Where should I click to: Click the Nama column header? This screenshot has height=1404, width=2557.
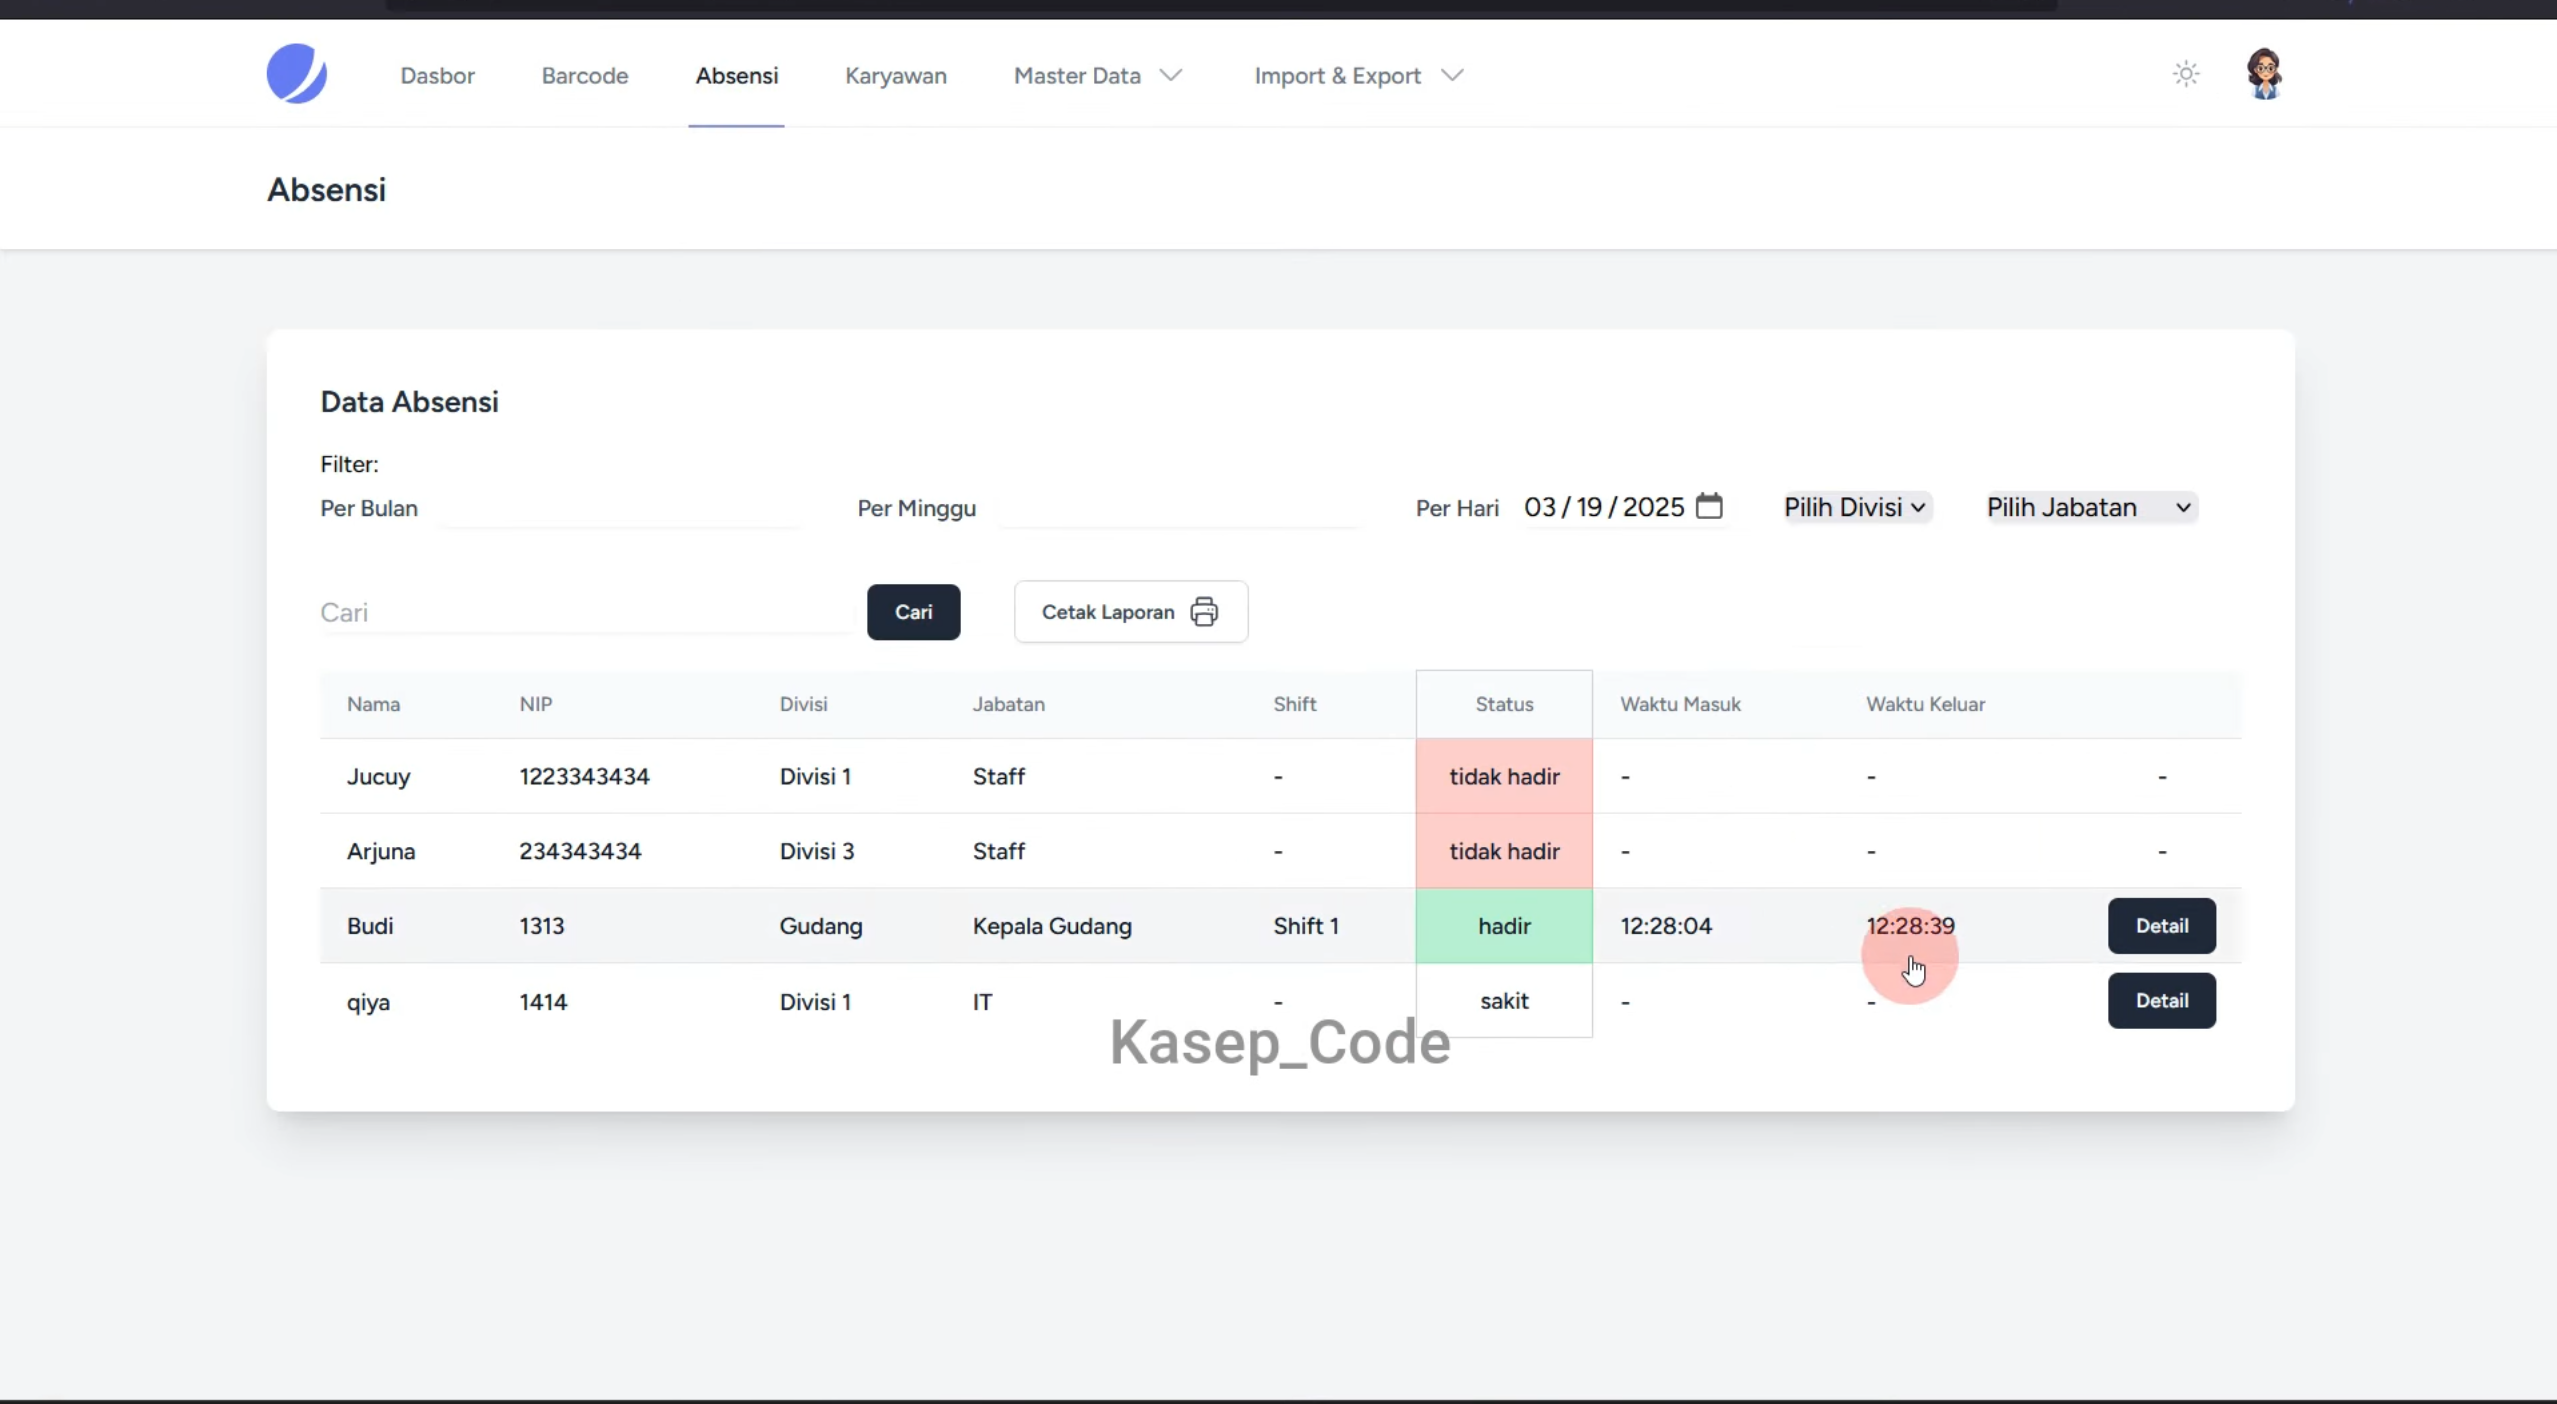click(373, 704)
